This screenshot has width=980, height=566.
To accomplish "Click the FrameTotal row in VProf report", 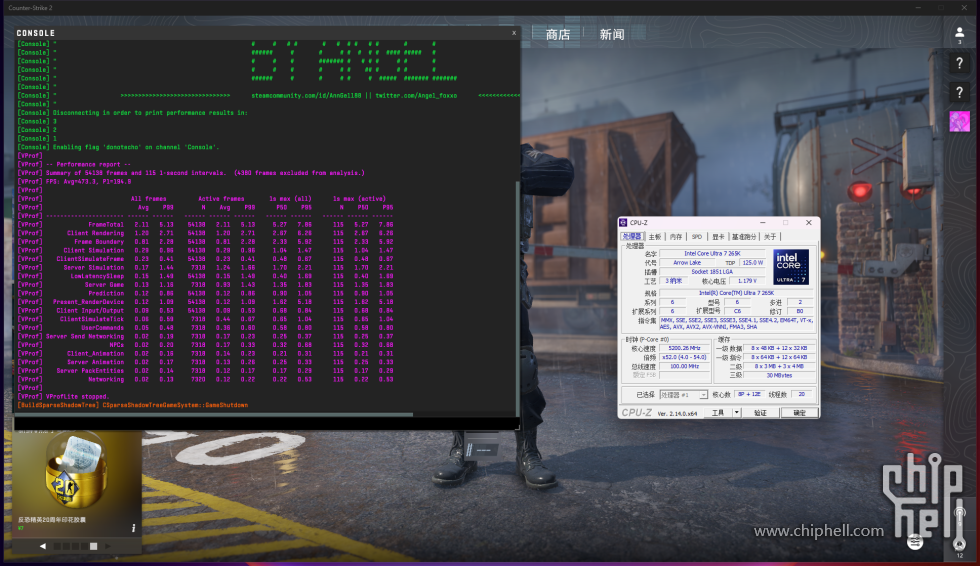I will point(206,224).
